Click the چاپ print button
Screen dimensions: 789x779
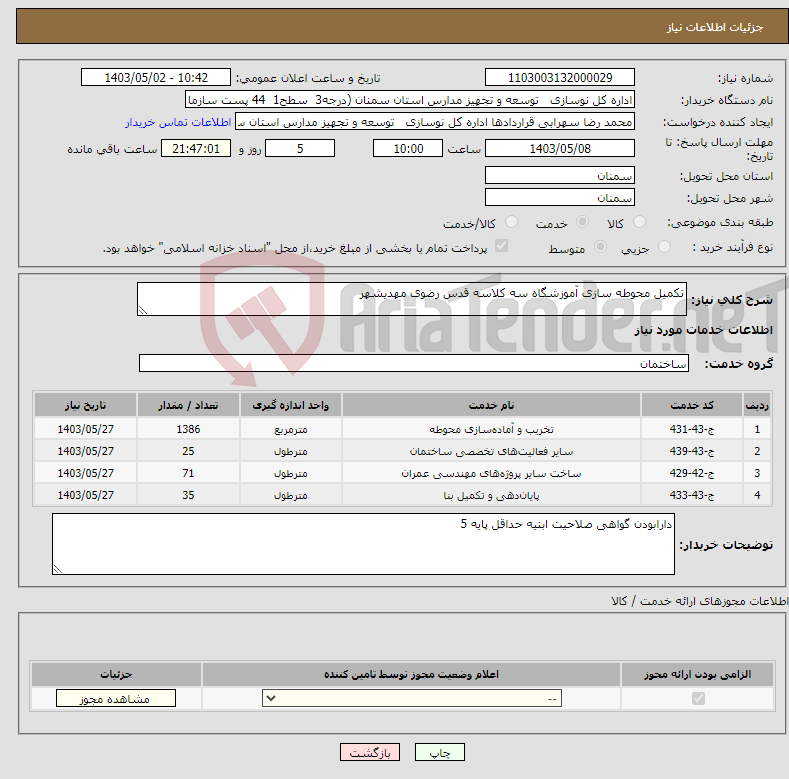click(440, 752)
